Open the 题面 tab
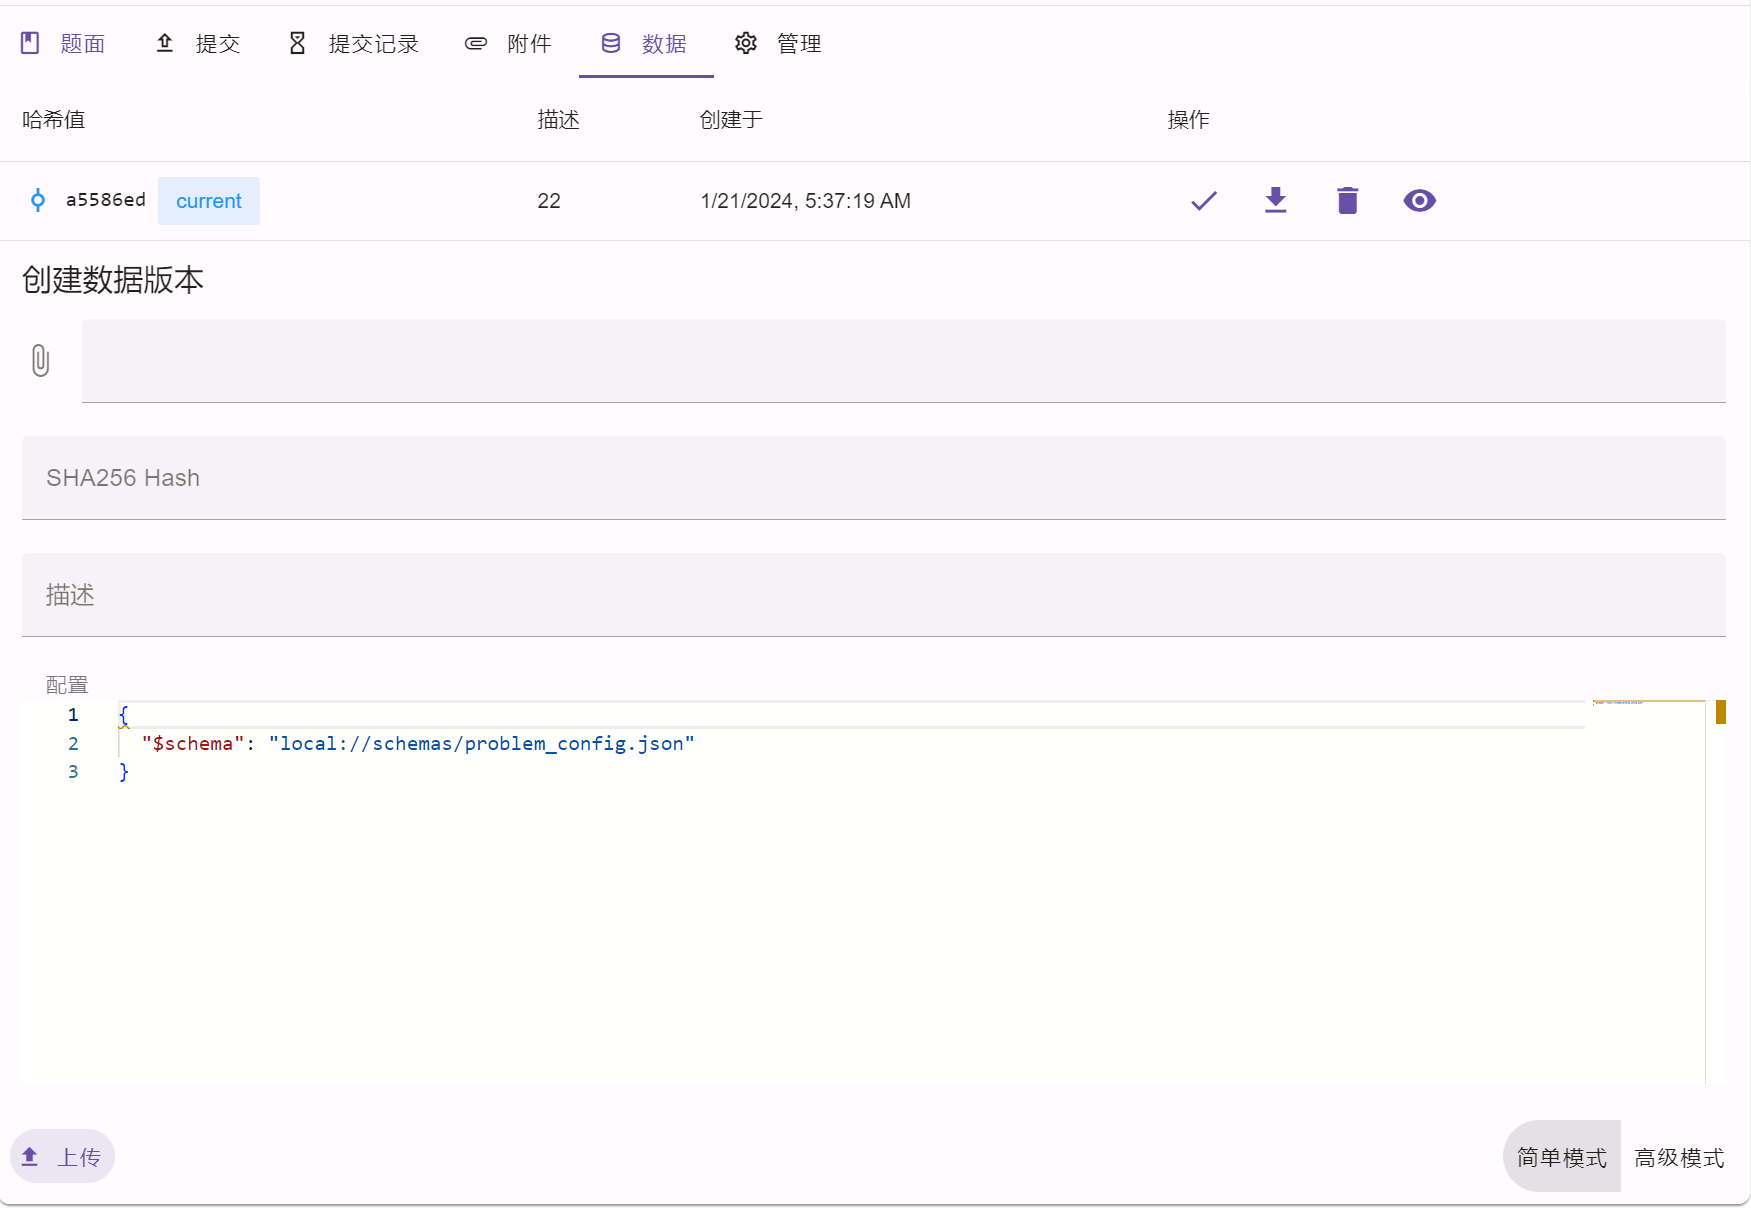This screenshot has width=1751, height=1208. click(63, 43)
